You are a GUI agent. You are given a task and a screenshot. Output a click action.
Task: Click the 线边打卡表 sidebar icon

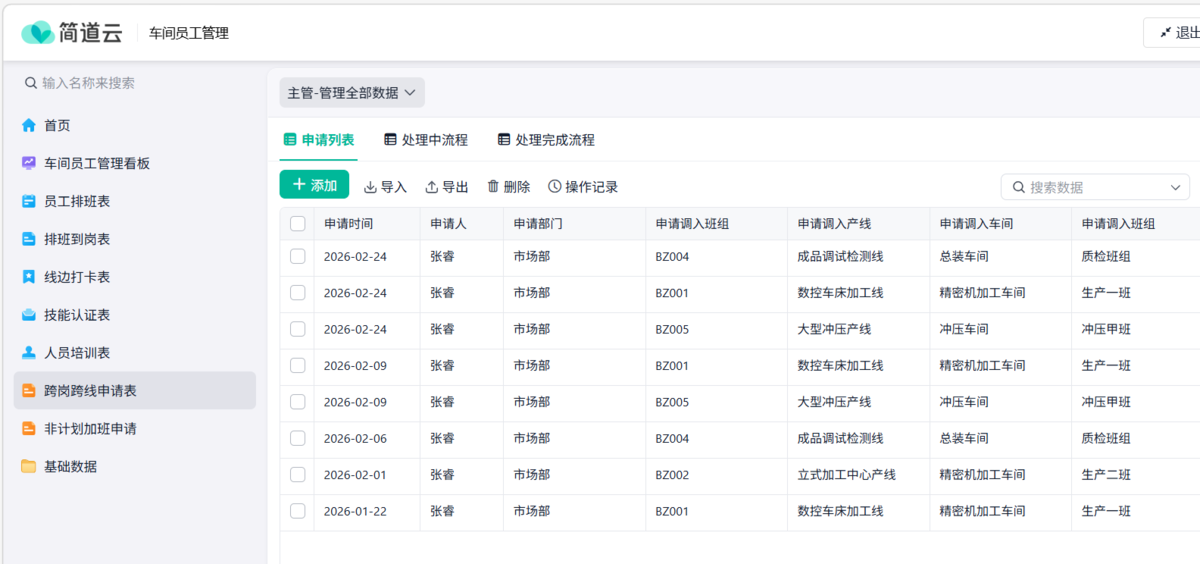click(29, 277)
